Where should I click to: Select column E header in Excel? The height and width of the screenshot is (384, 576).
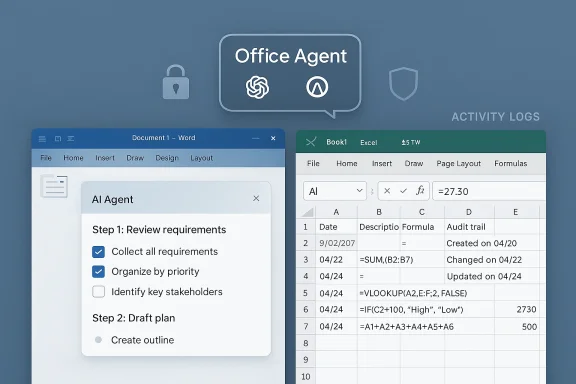point(516,212)
